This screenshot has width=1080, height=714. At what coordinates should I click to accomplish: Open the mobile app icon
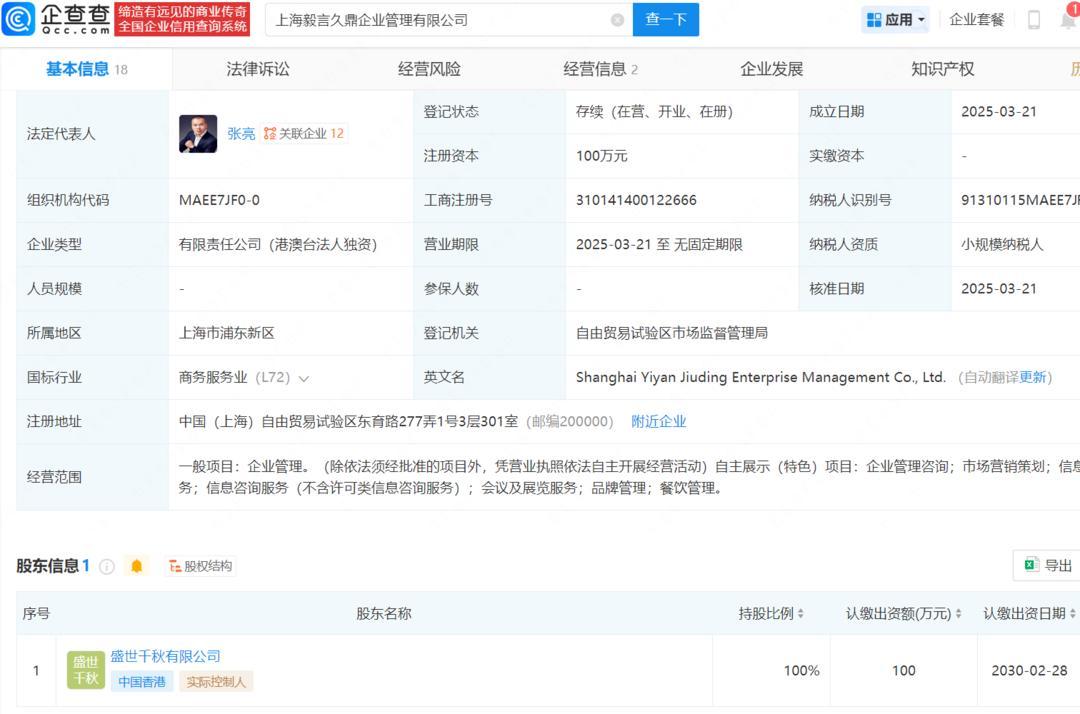(1034, 20)
